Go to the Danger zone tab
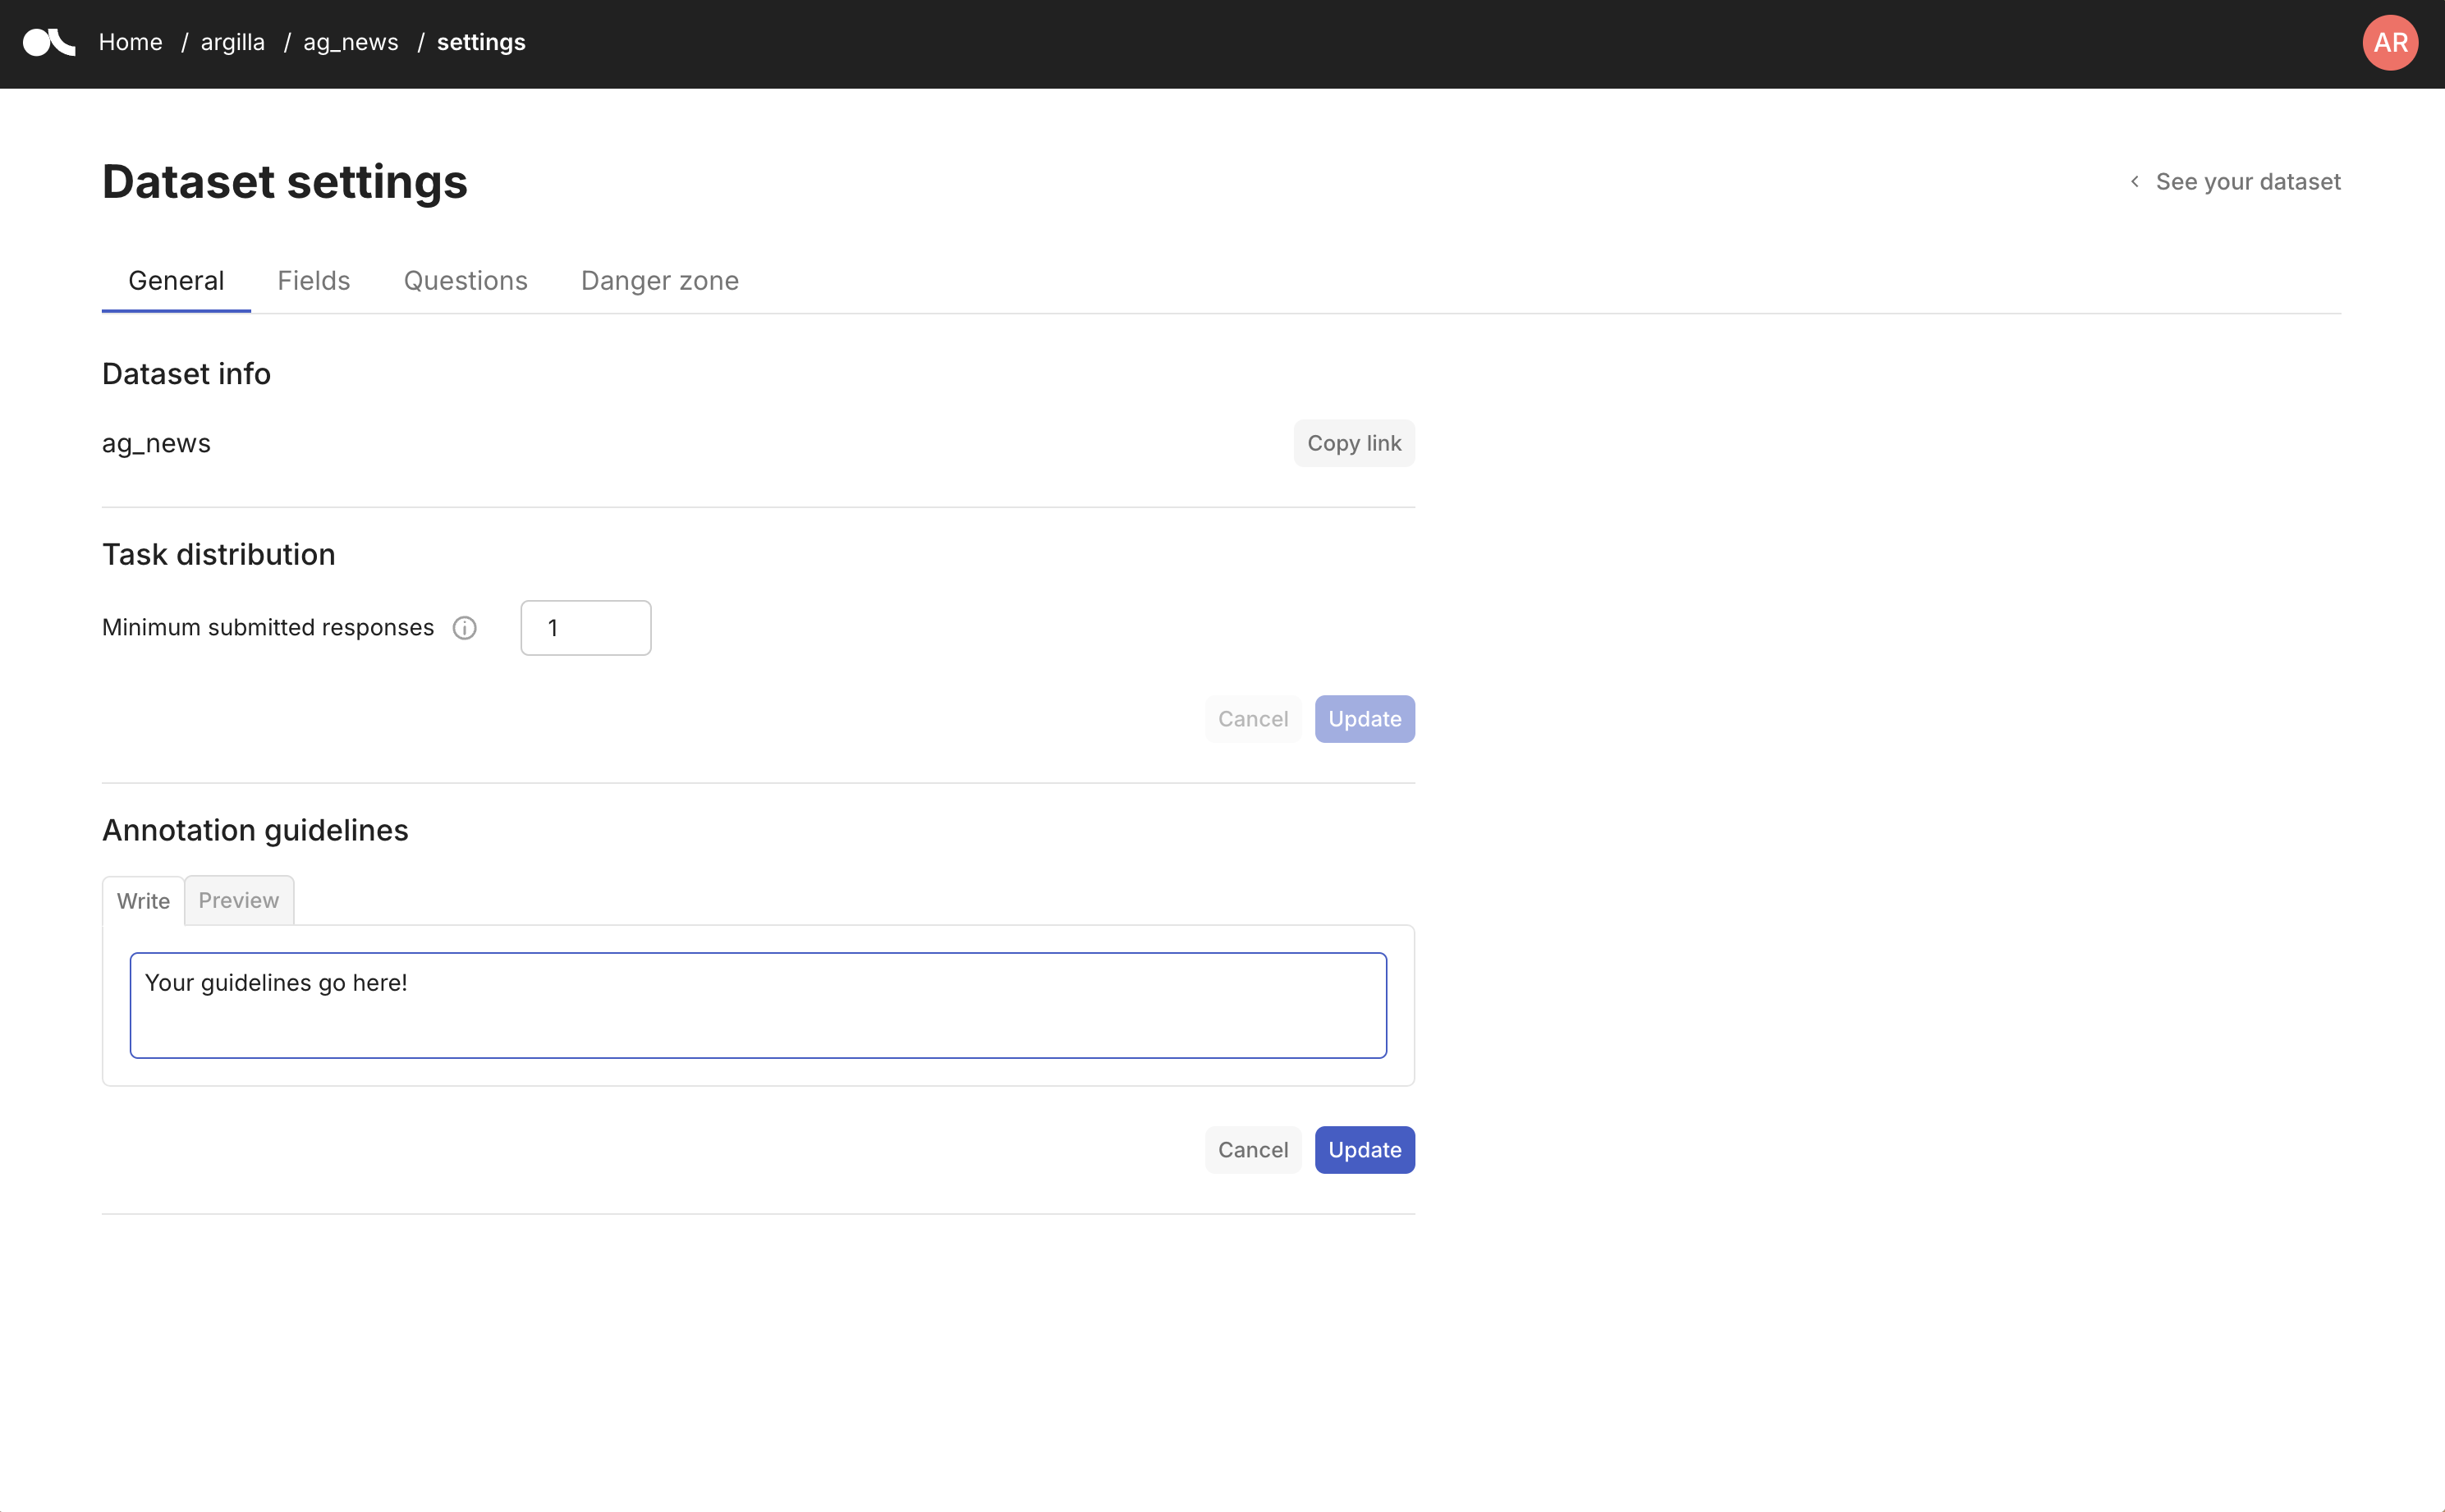2445x1512 pixels. click(659, 281)
